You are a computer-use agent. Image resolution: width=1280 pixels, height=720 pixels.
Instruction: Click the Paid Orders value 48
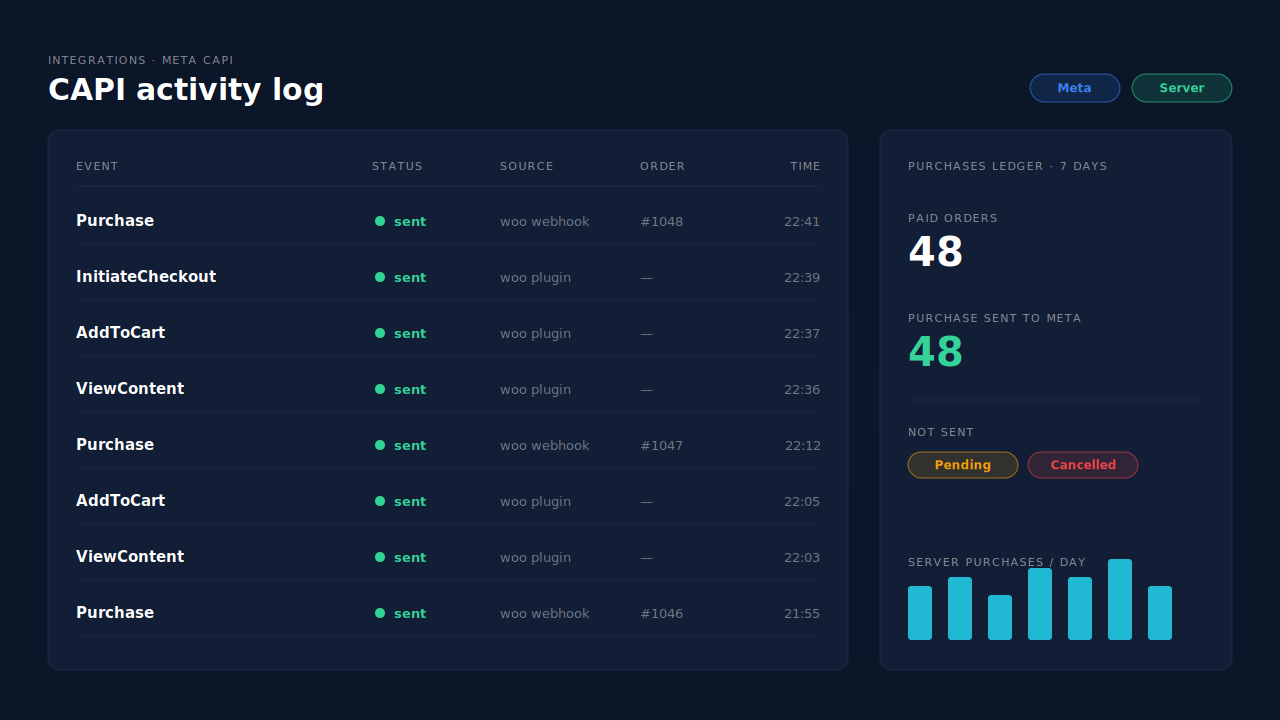click(x=935, y=252)
